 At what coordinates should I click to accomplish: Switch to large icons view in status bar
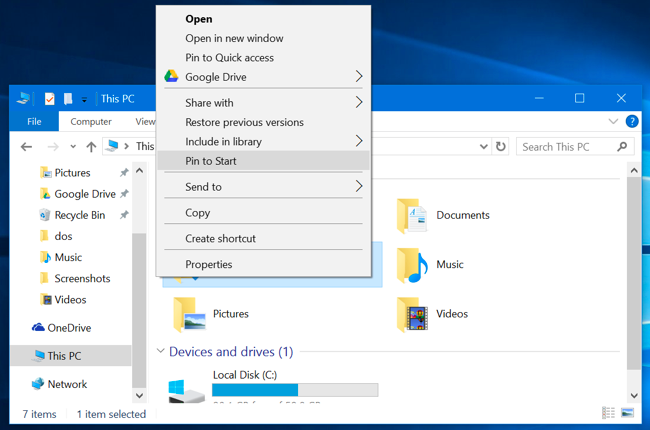point(627,413)
